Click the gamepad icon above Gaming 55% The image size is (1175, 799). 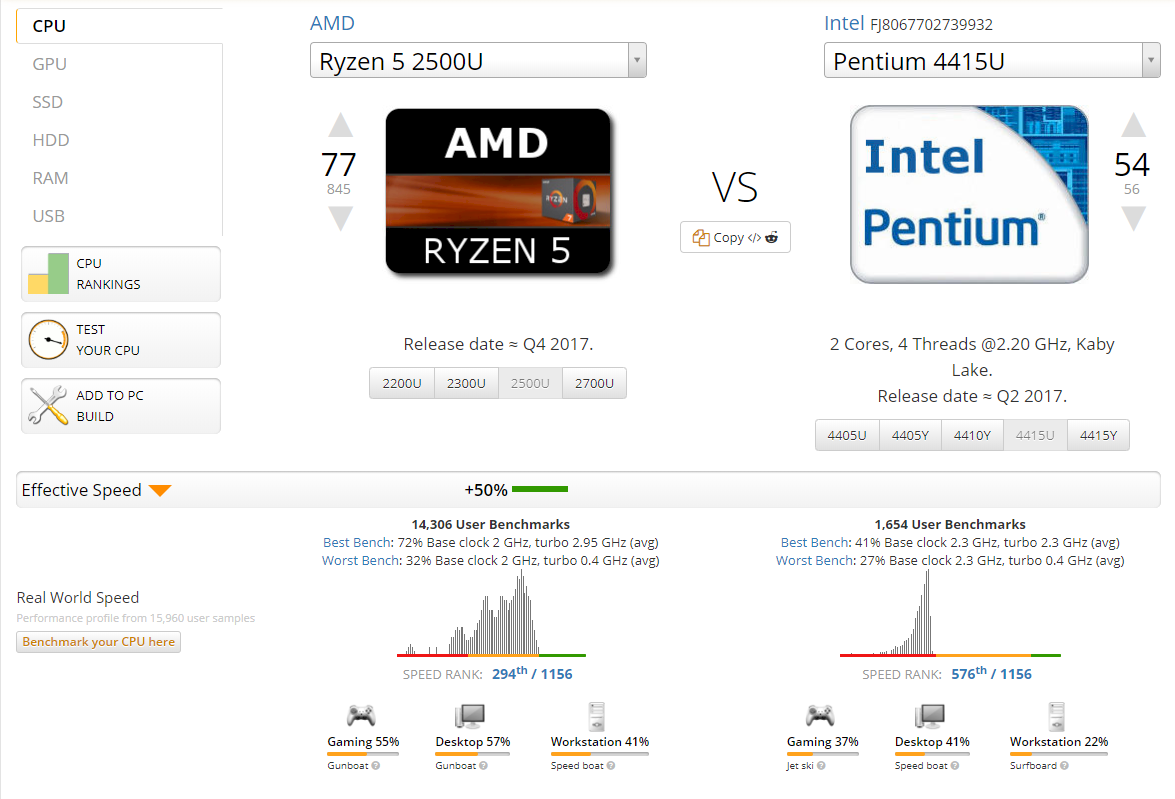361,715
